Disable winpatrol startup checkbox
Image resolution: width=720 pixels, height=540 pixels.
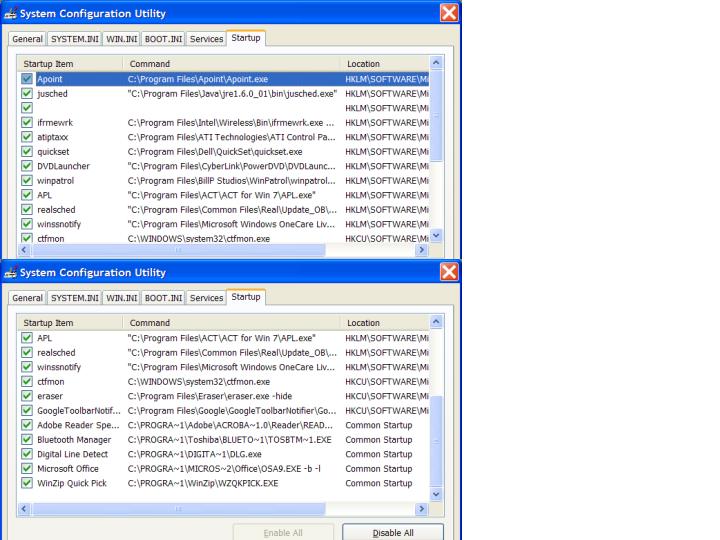pyautogui.click(x=27, y=180)
